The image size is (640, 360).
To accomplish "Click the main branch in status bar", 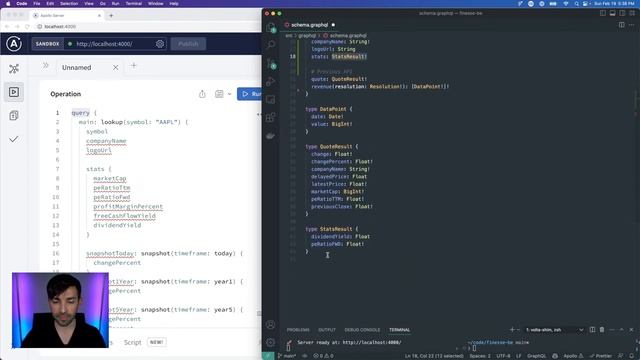I will pyautogui.click(x=287, y=356).
